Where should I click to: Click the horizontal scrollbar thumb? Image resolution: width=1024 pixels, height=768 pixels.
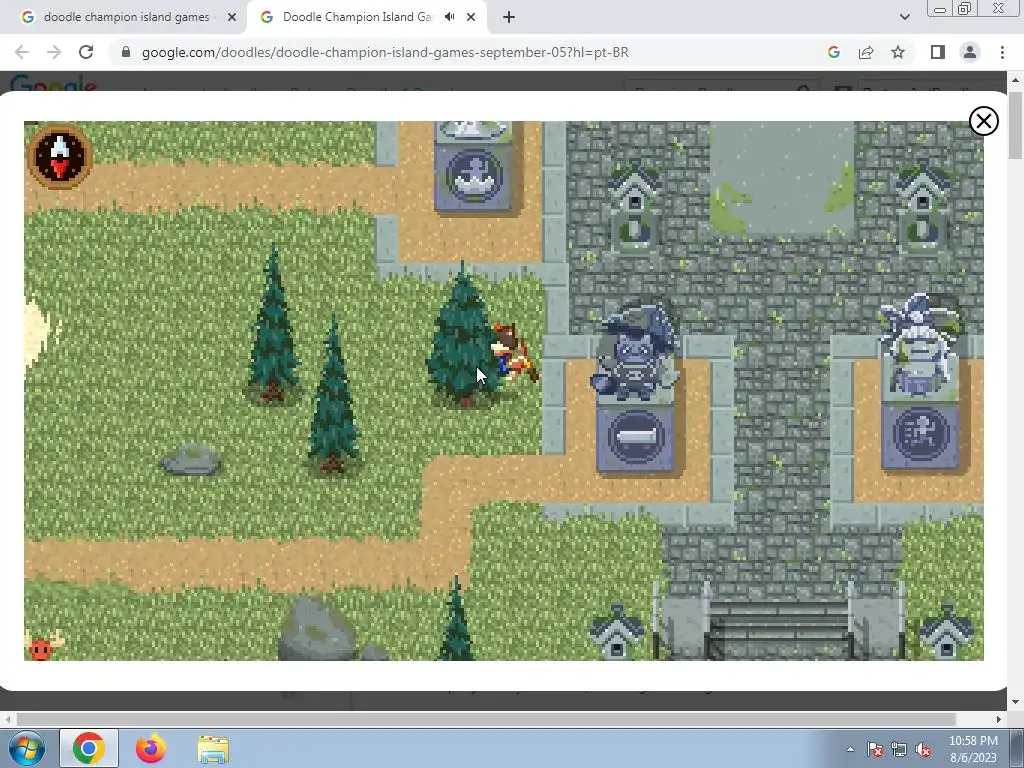(487, 719)
